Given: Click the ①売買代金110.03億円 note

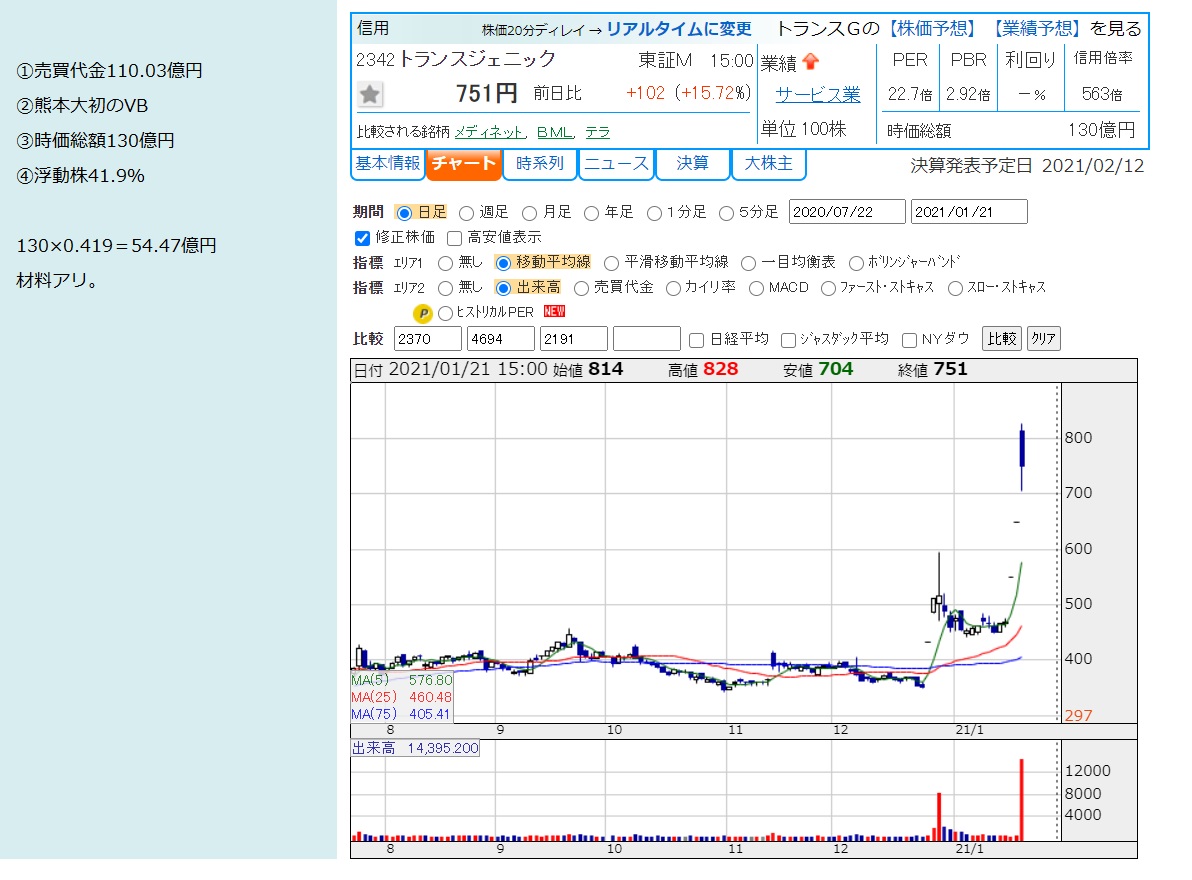Looking at the screenshot, I should [x=109, y=71].
